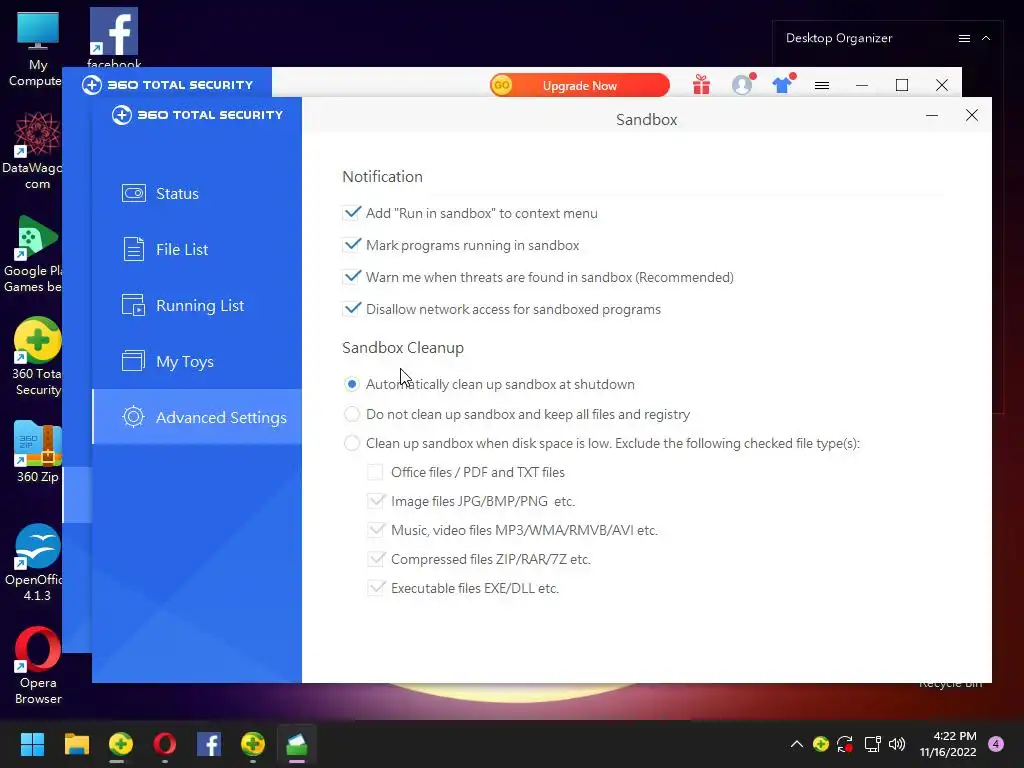
Task: Open the My Toys section
Action: [197, 361]
